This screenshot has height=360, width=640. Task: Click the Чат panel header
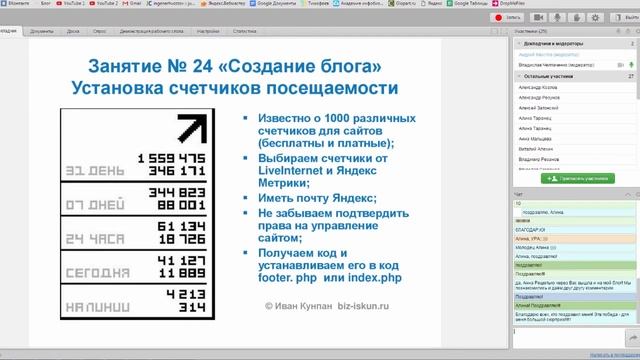(518, 194)
